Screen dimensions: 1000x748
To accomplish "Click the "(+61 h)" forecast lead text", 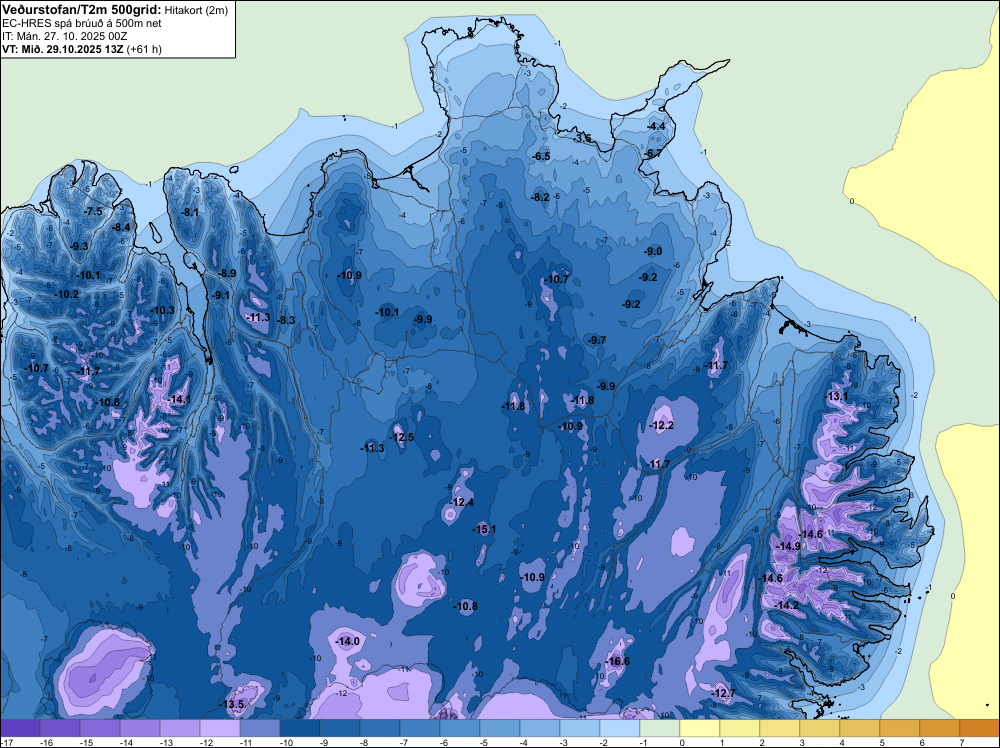I will coord(144,49).
